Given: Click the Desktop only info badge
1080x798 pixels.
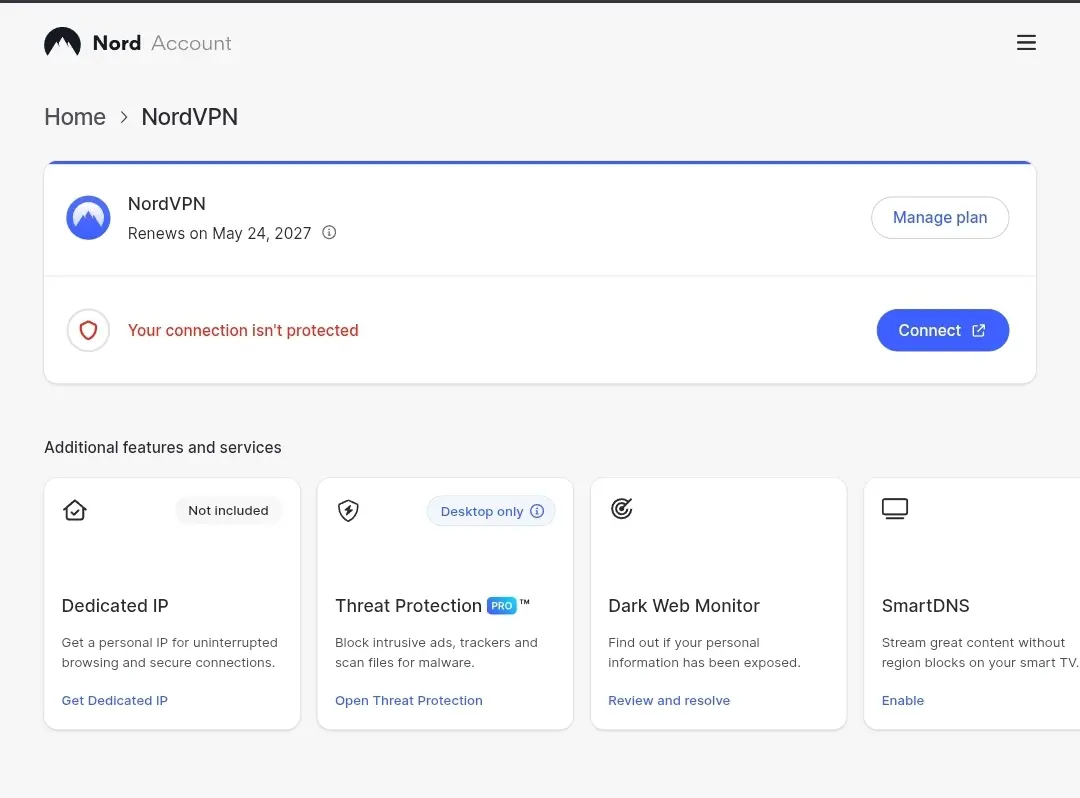Looking at the screenshot, I should pos(491,512).
